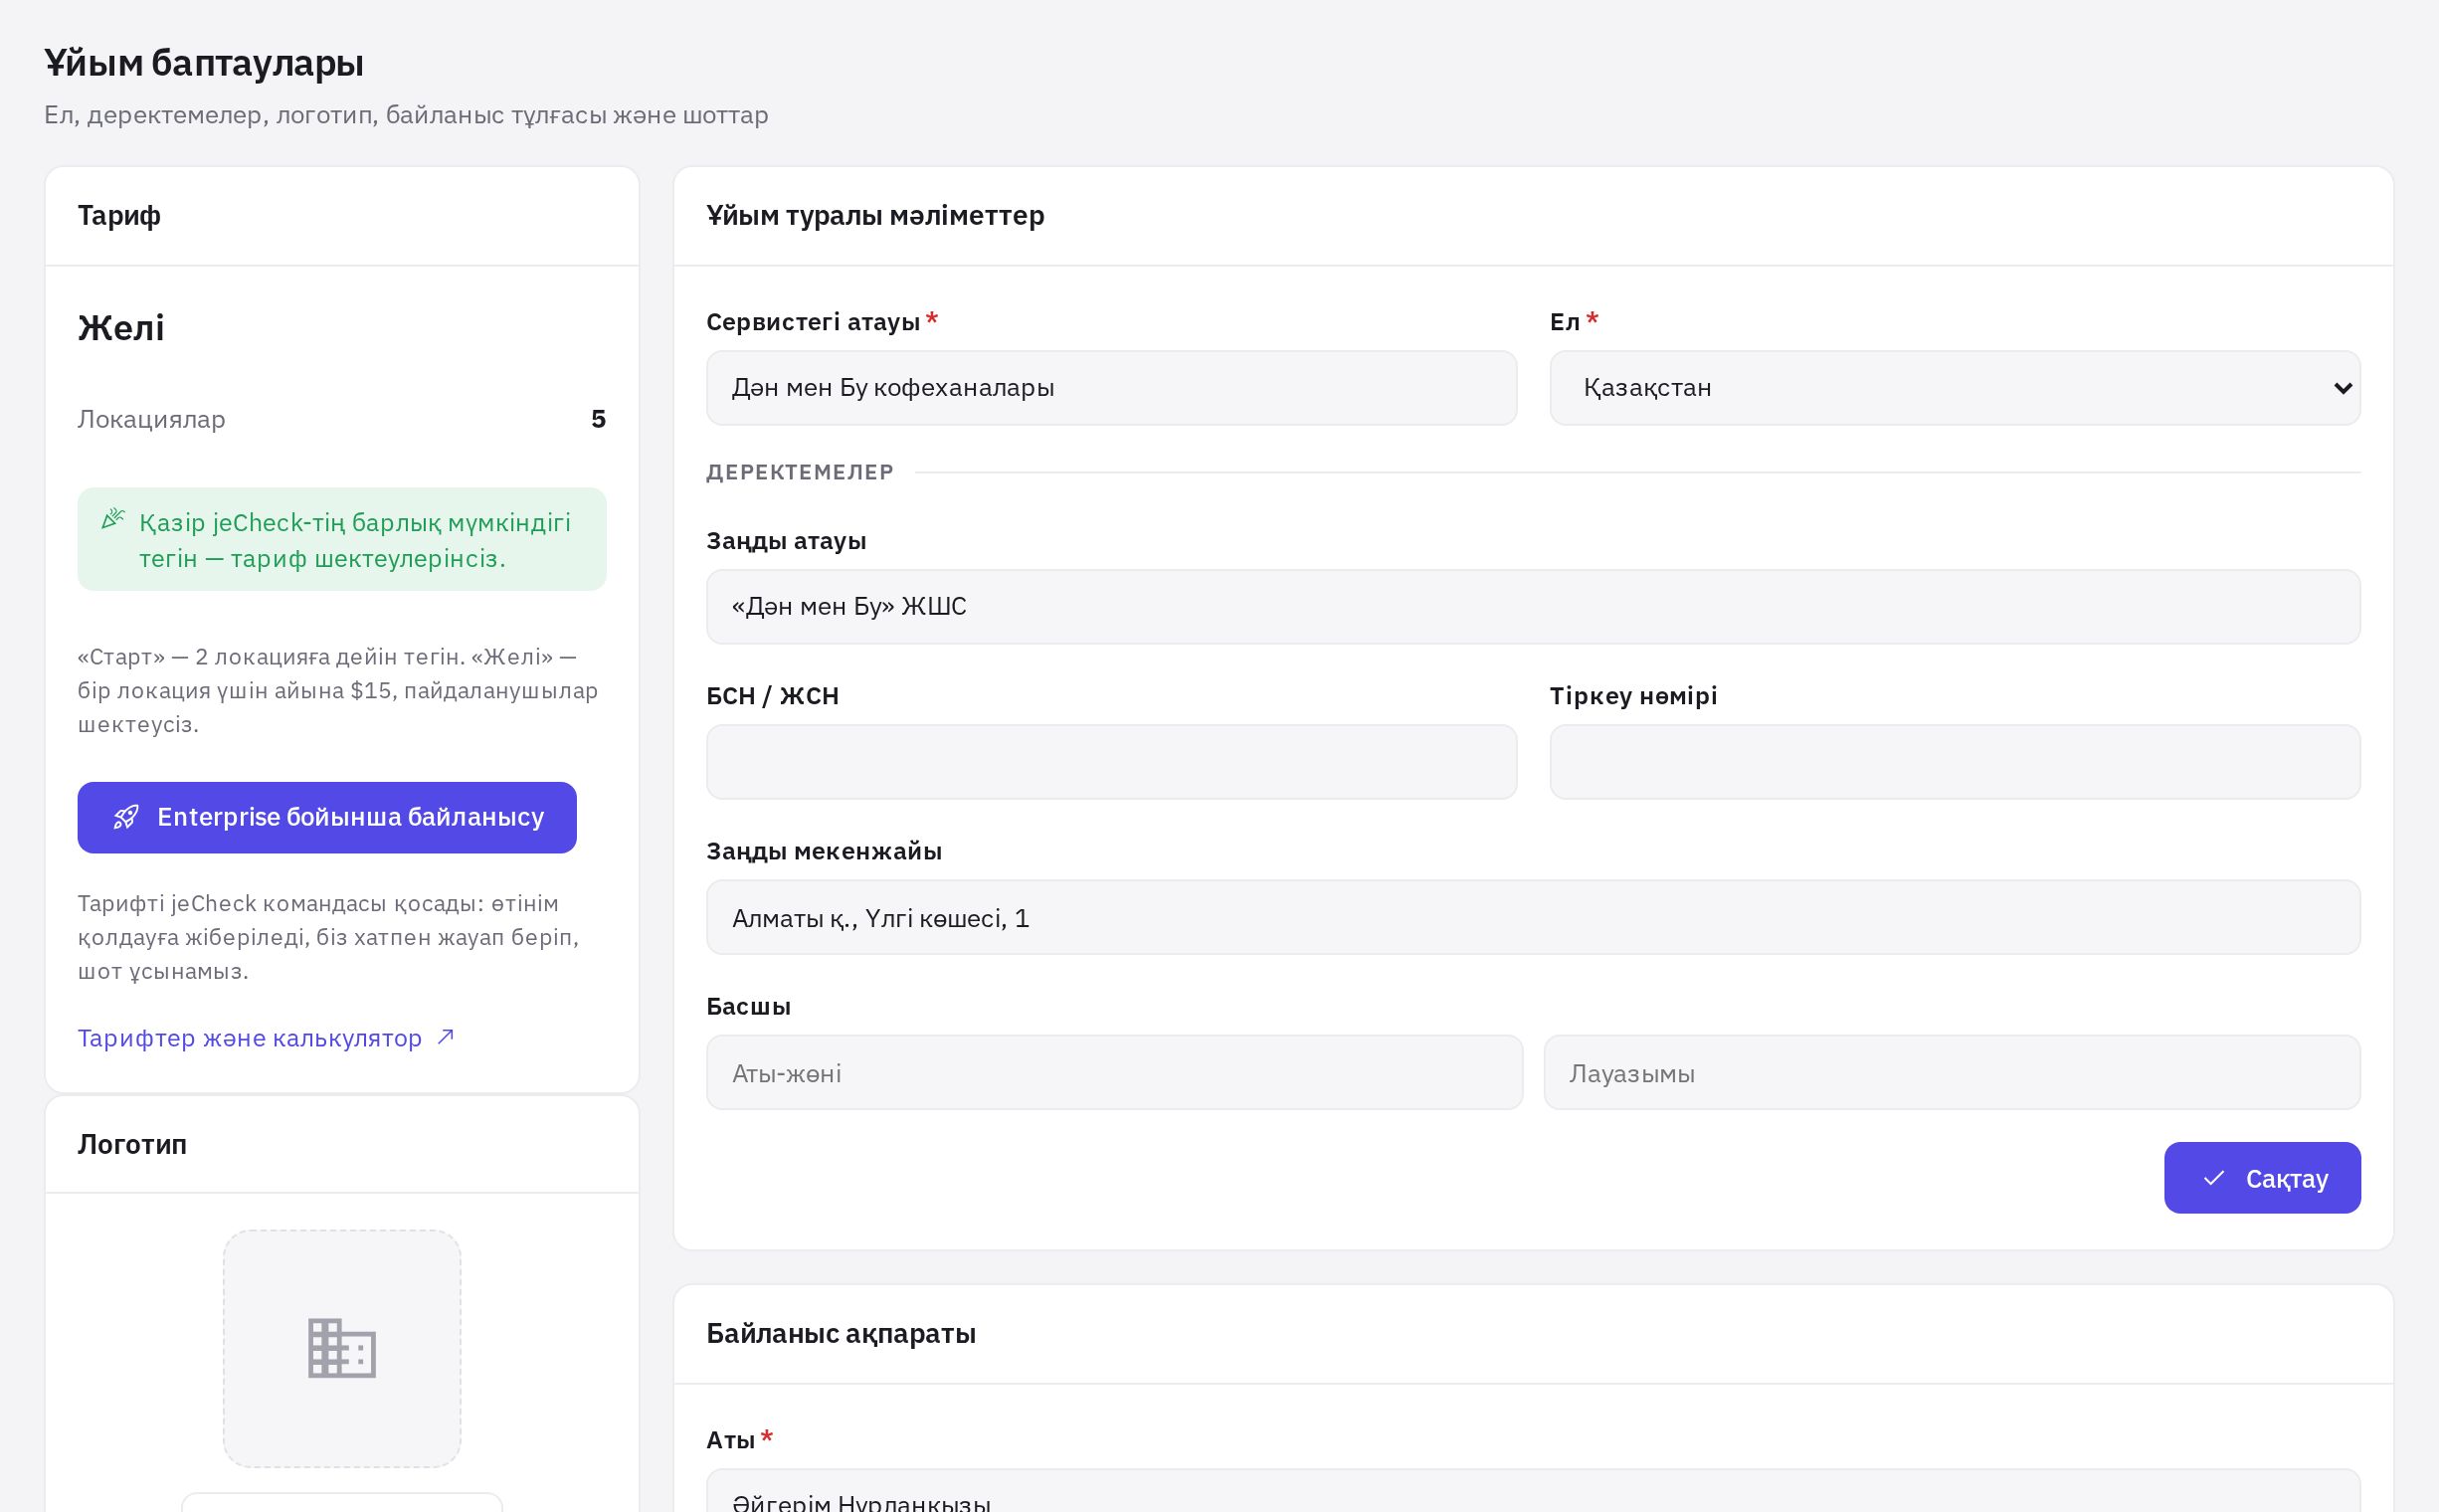Image resolution: width=2439 pixels, height=1512 pixels.
Task: Click the external link arrow icon
Action: click(x=446, y=1037)
